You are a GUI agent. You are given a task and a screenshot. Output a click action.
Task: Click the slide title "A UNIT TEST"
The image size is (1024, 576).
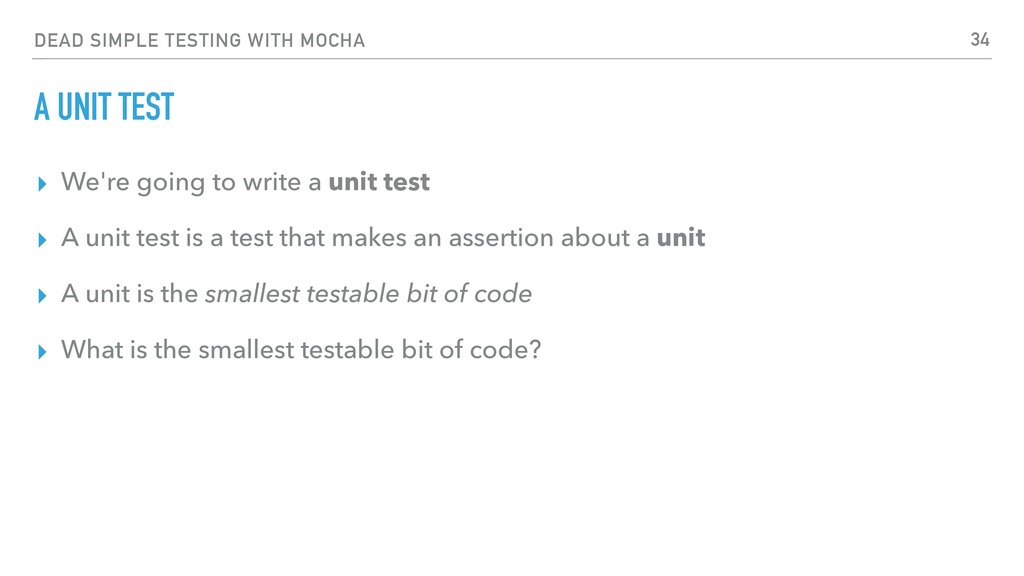point(104,106)
